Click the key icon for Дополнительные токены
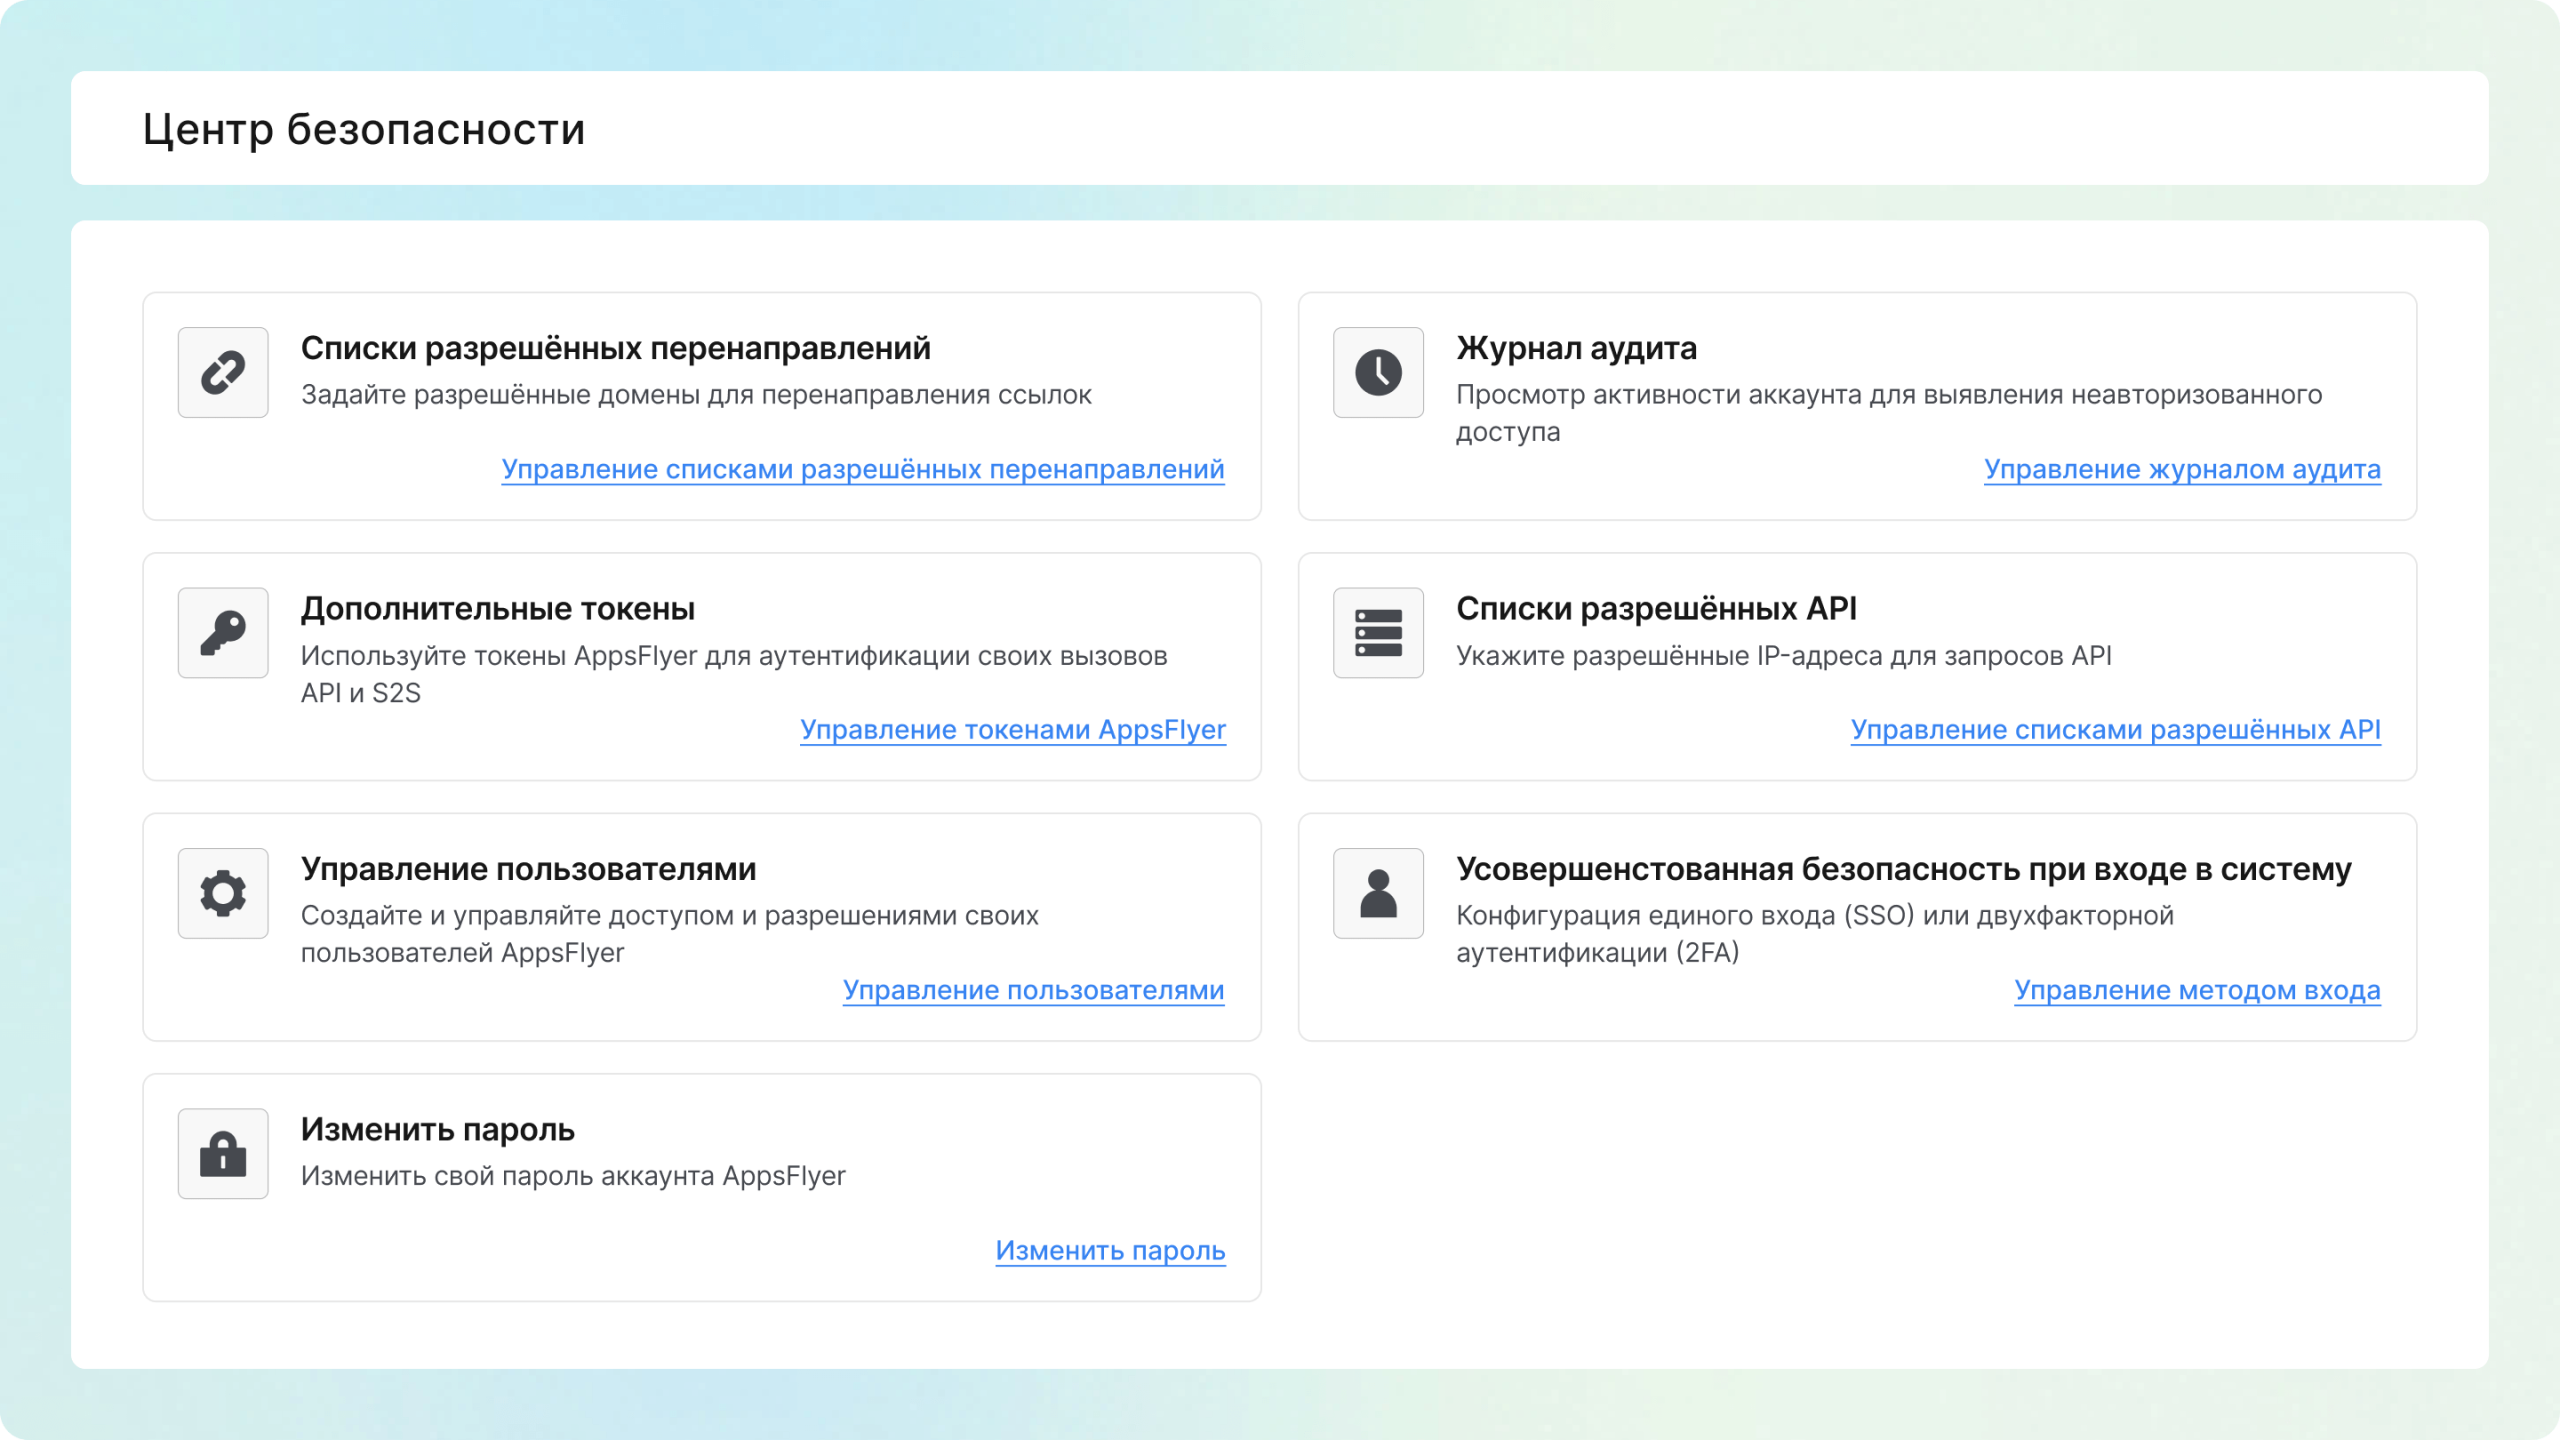Image resolution: width=2560 pixels, height=1440 pixels. pyautogui.click(x=222, y=632)
